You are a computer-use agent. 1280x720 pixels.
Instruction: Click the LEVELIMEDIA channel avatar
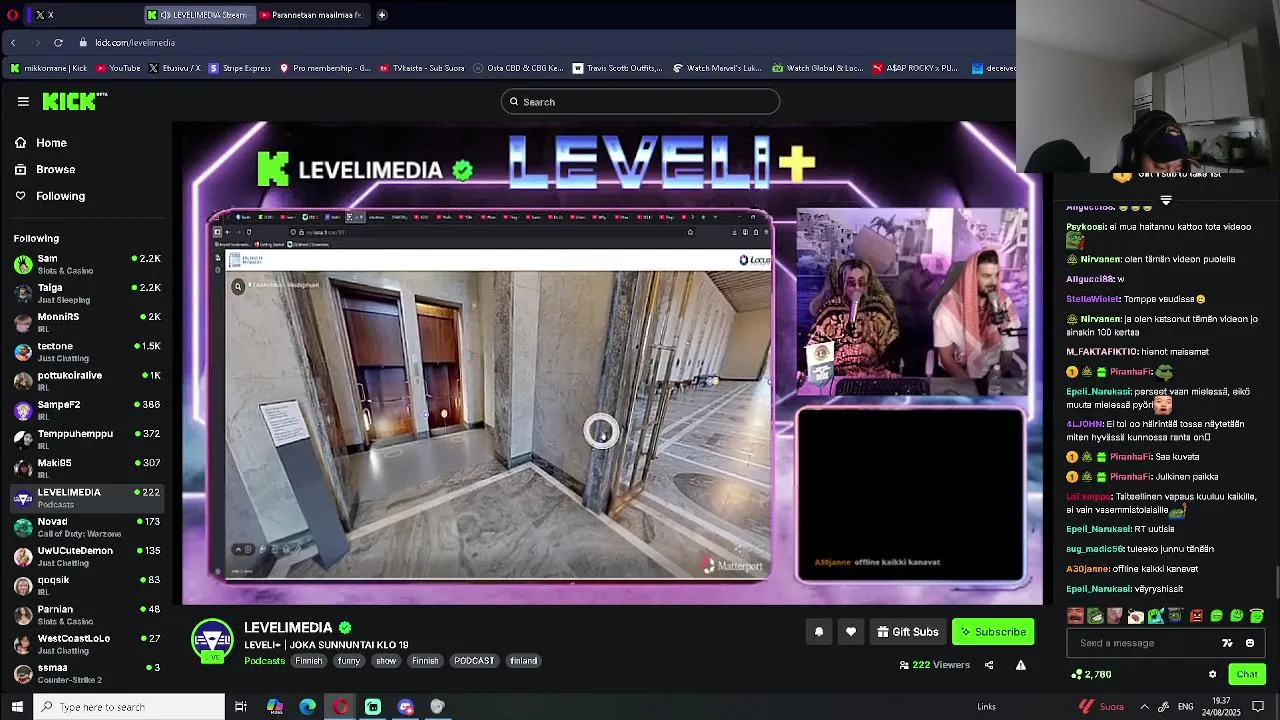(212, 641)
